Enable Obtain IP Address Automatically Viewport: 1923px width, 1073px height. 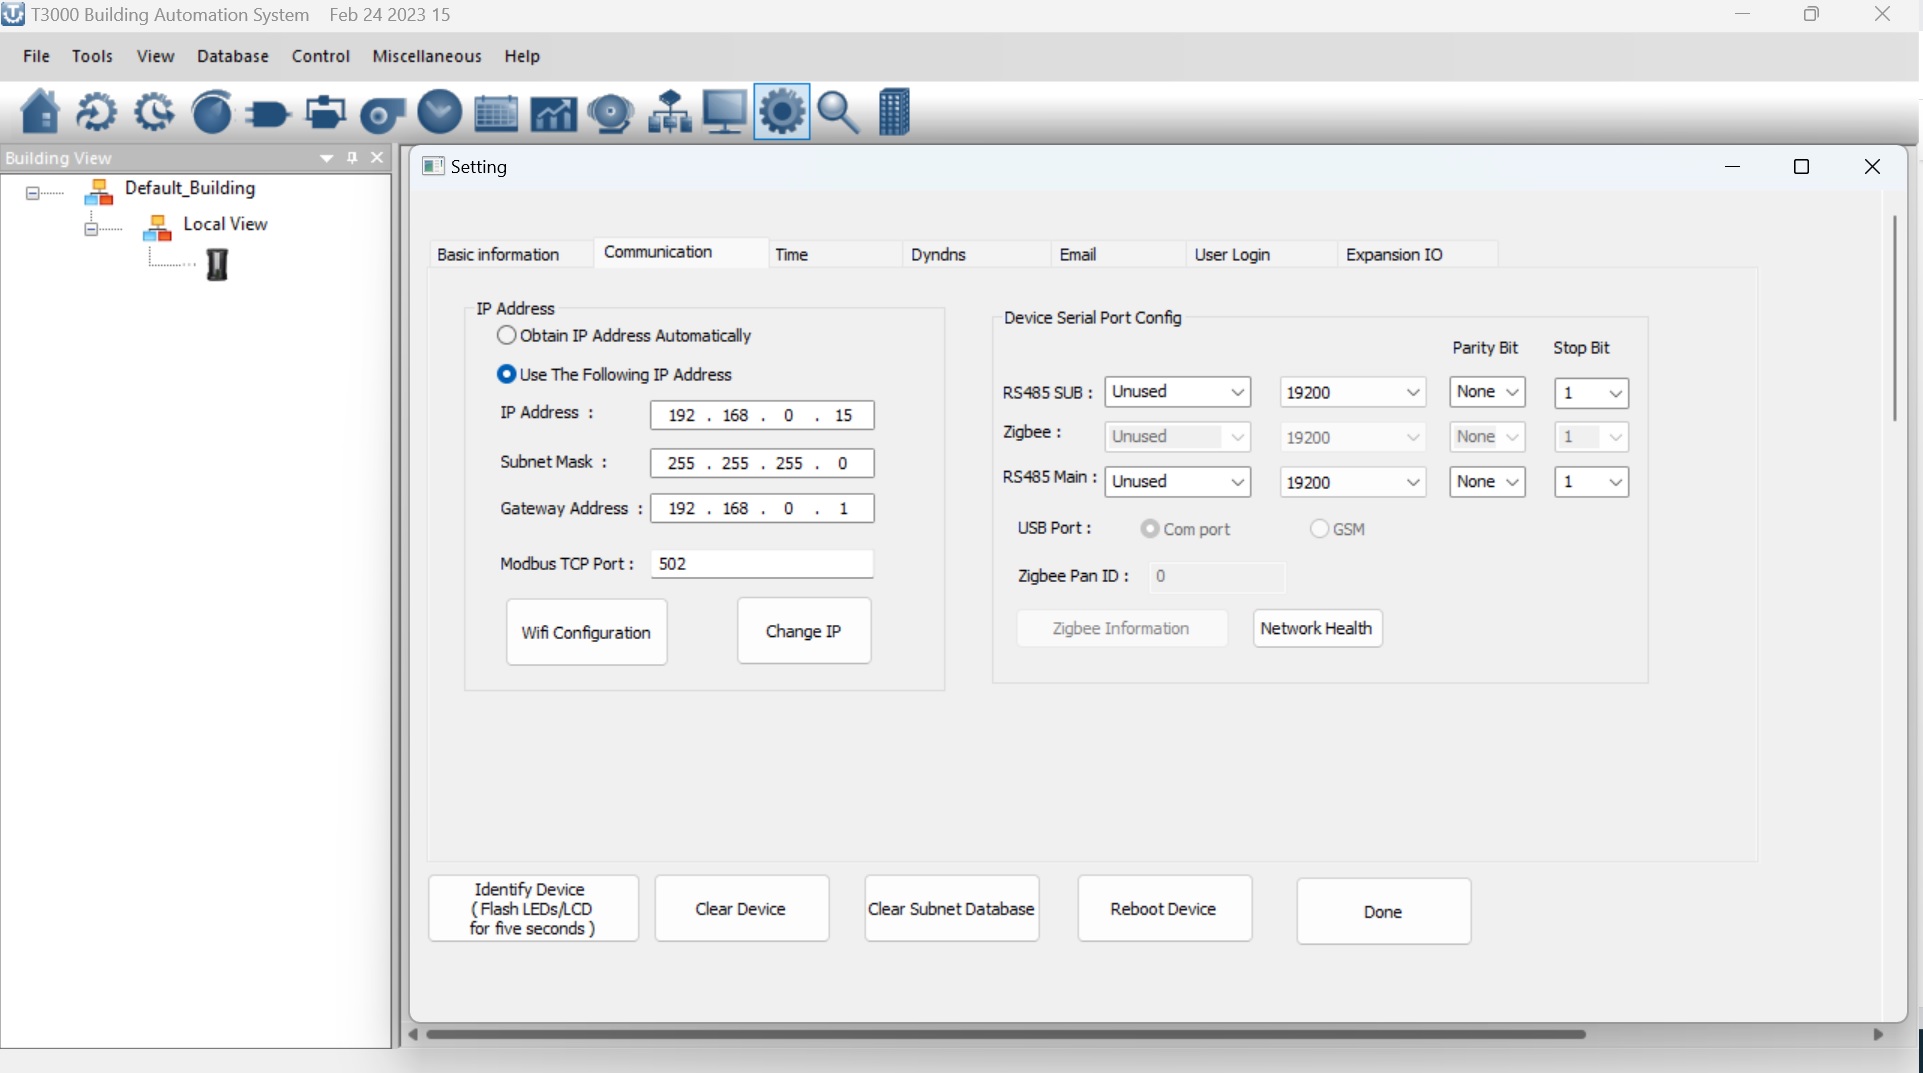coord(506,335)
